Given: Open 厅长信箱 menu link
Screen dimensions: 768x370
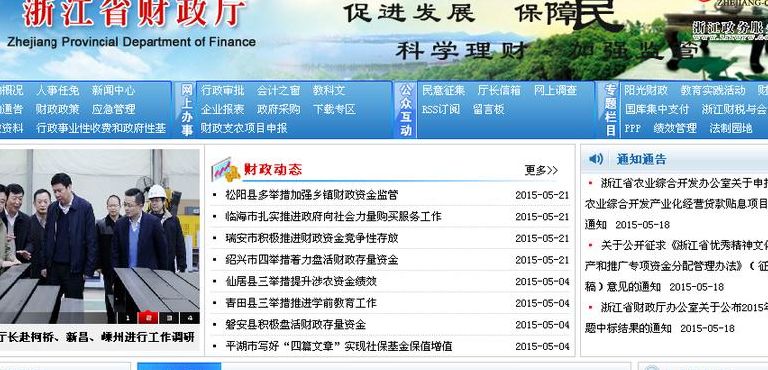Looking at the screenshot, I should [x=499, y=90].
